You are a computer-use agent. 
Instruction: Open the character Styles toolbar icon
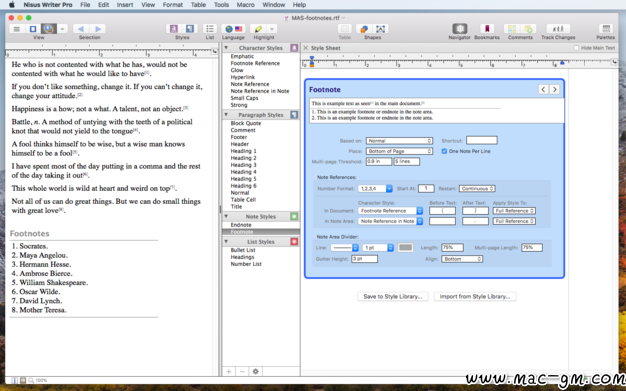click(x=174, y=29)
